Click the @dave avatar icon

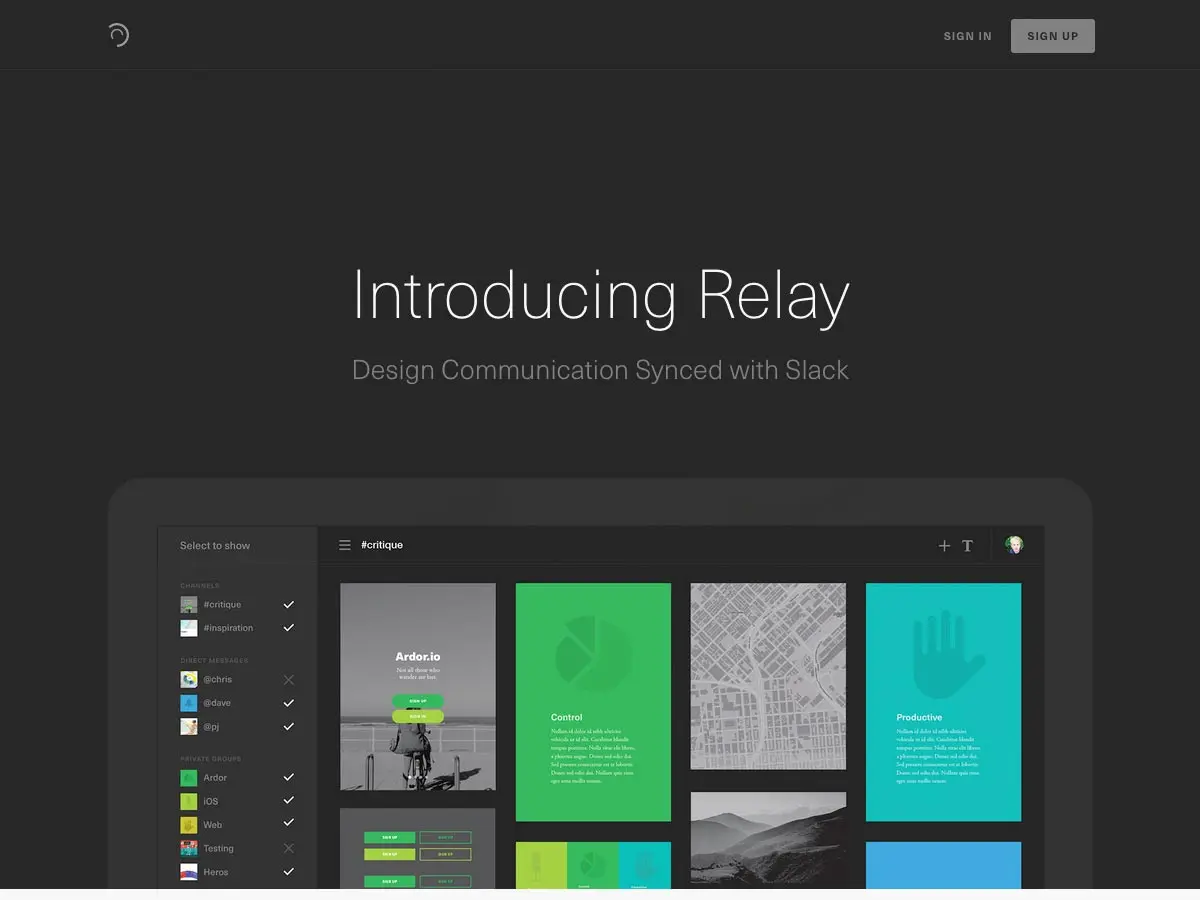(188, 702)
